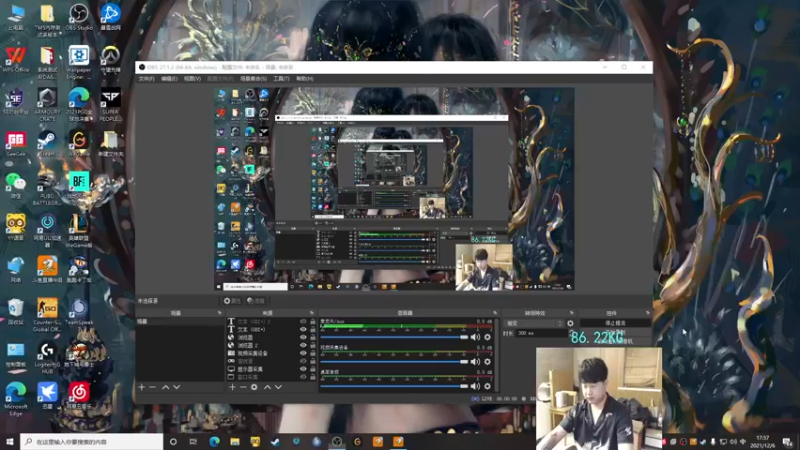Viewport: 800px width, 450px height.
Task: Open the YY voice desktop shortcut
Action: pos(16,227)
